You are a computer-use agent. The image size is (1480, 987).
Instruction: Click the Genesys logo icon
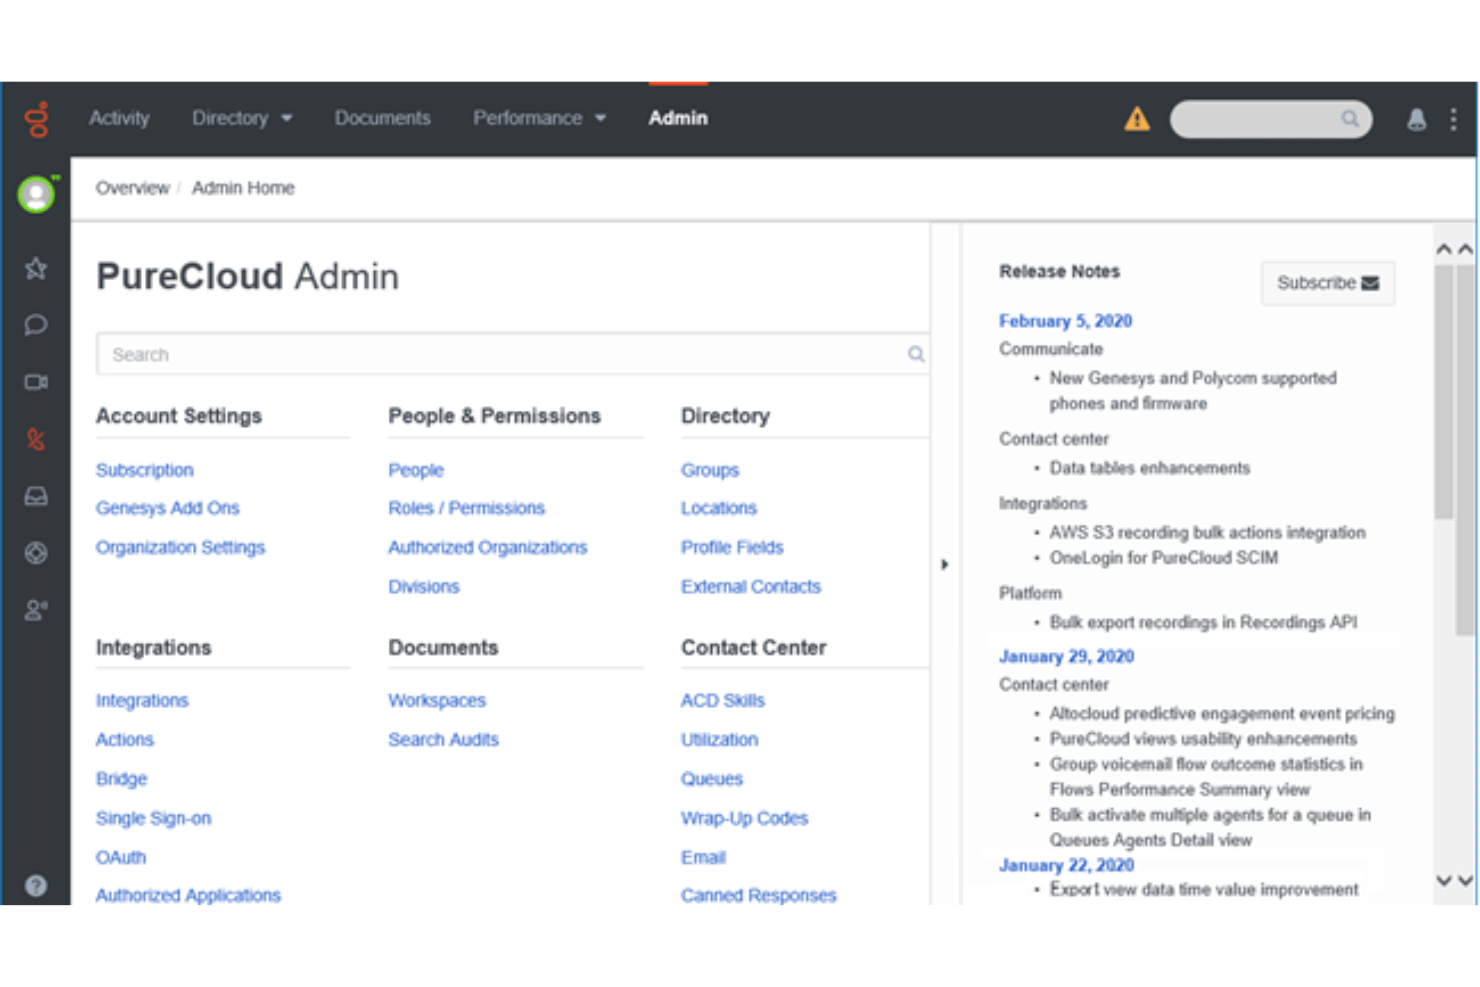coord(36,119)
